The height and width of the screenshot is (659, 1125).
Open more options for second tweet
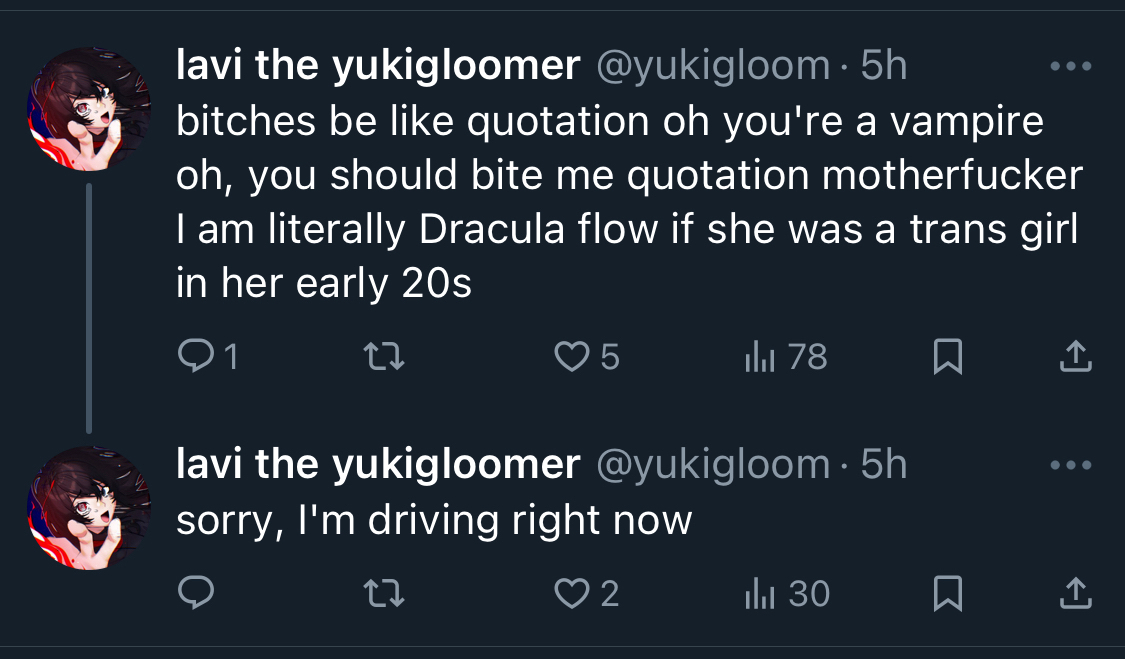pos(1072,465)
